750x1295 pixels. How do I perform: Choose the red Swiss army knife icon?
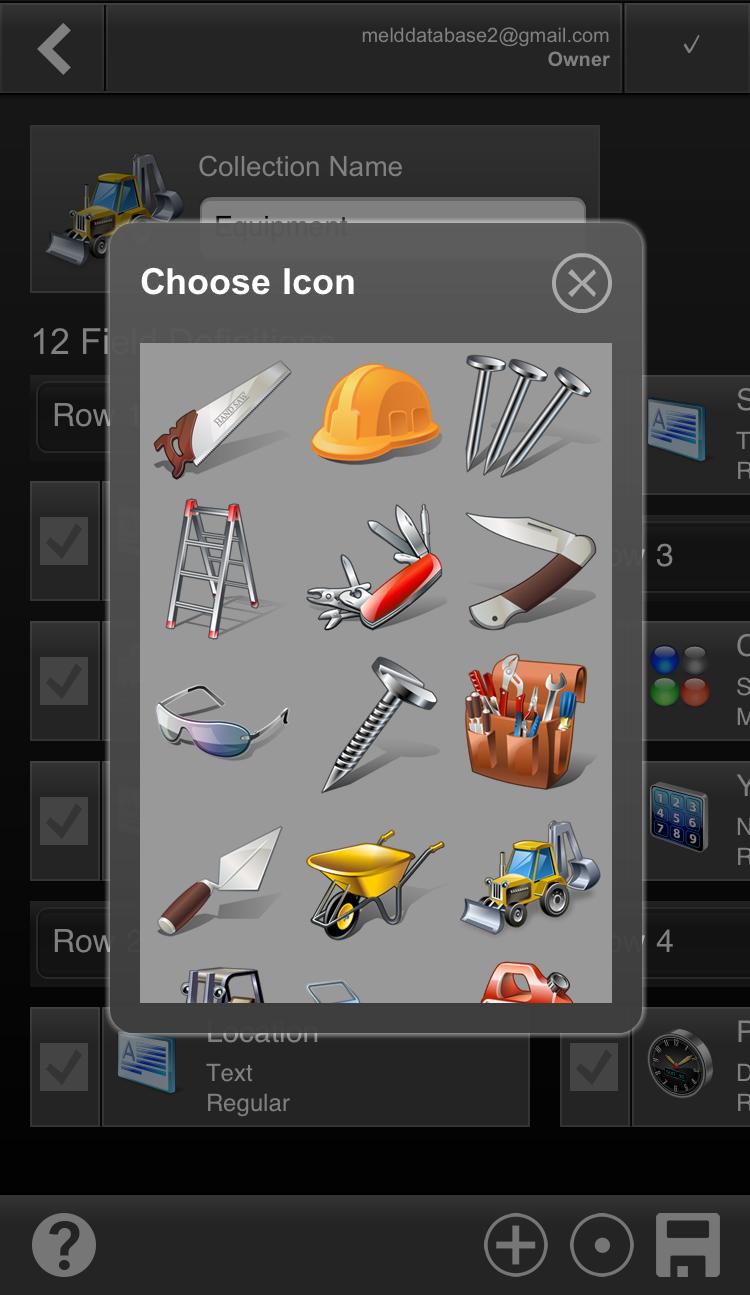click(x=375, y=570)
